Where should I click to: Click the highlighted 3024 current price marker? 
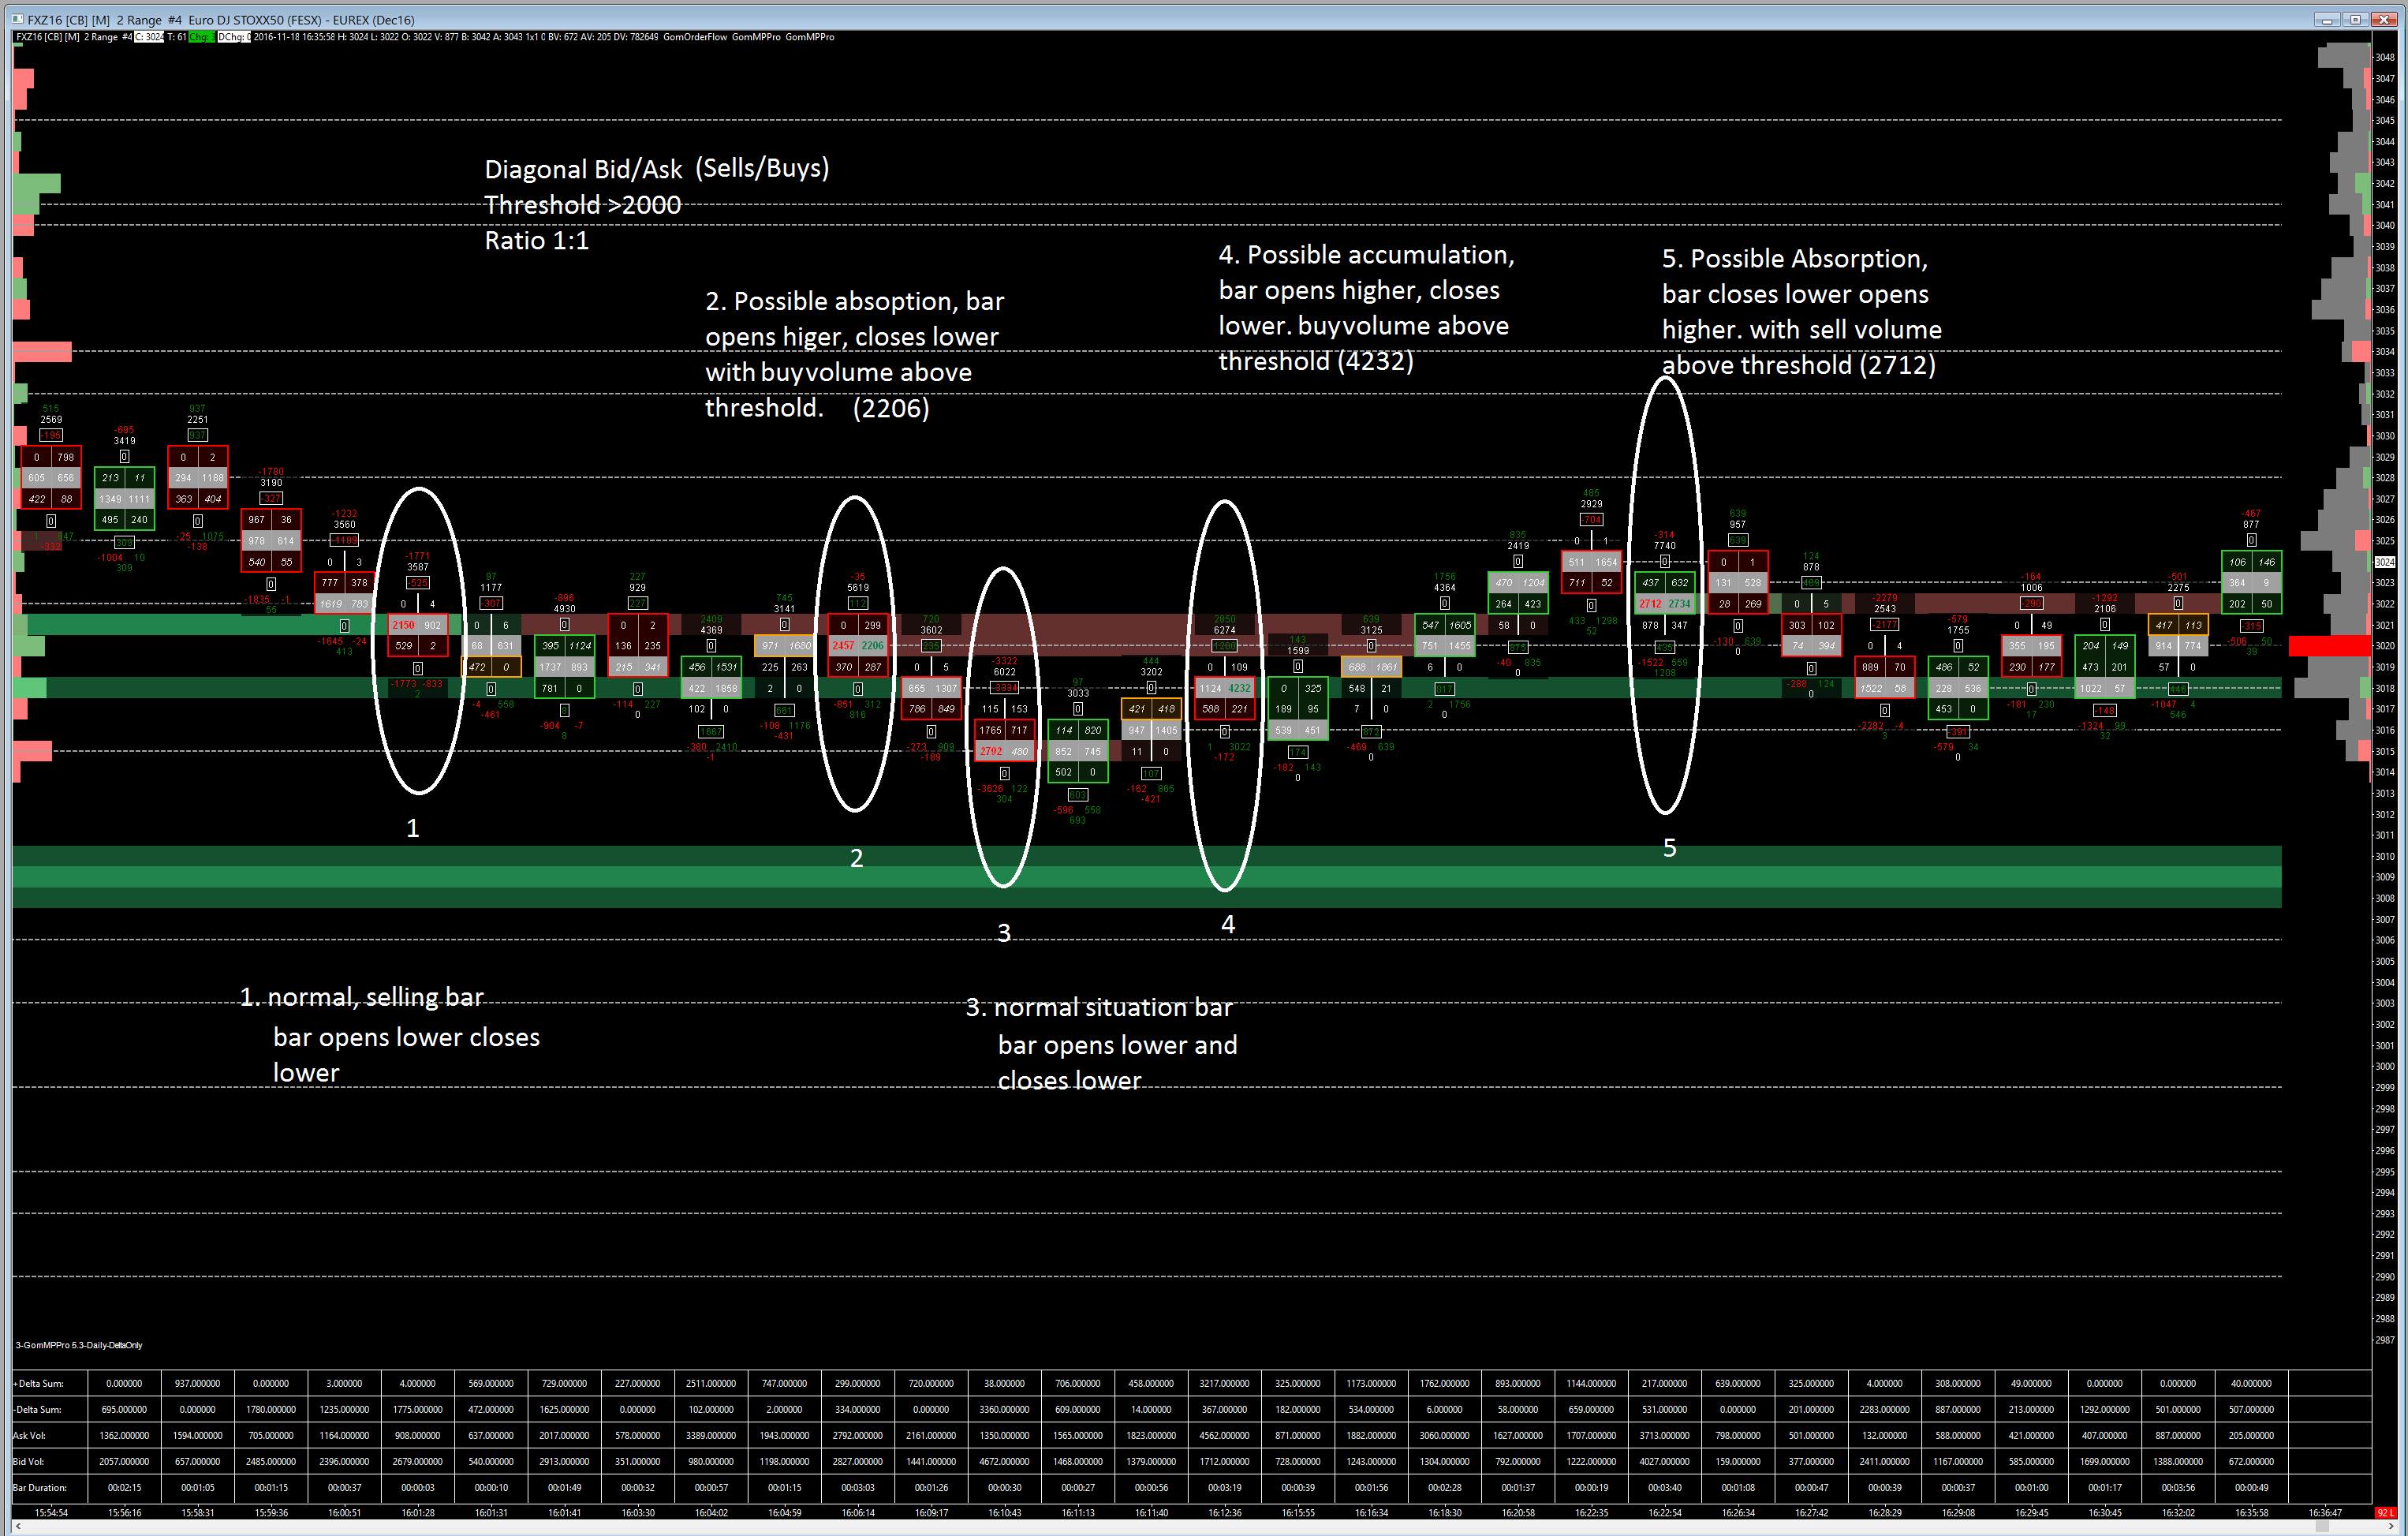(x=2385, y=562)
